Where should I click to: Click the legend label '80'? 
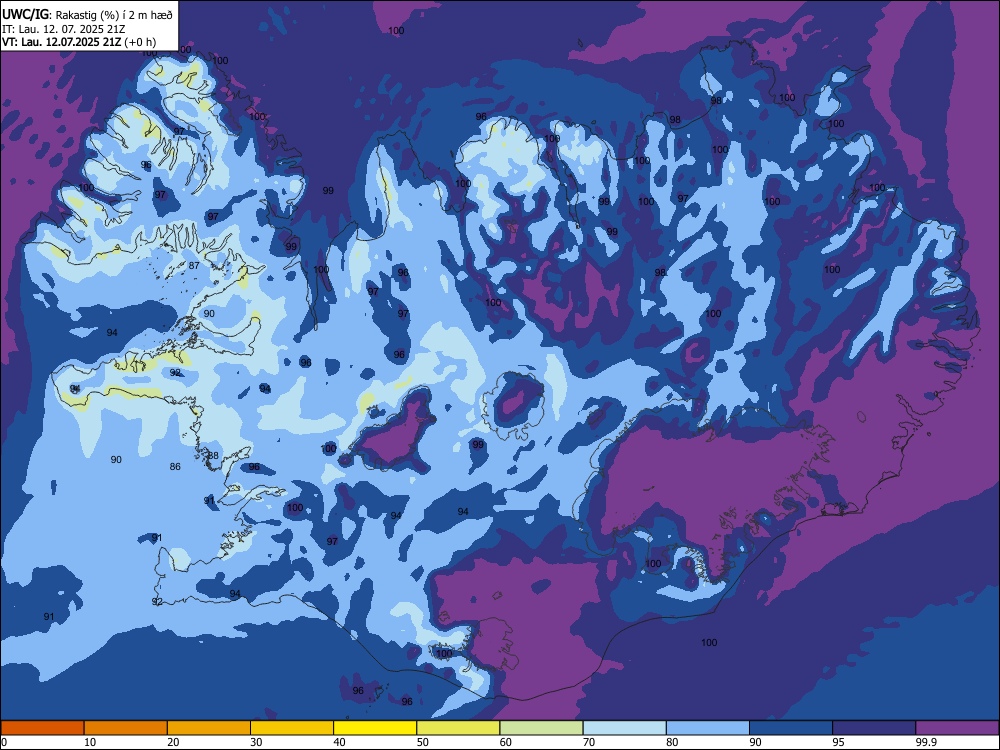coord(672,742)
